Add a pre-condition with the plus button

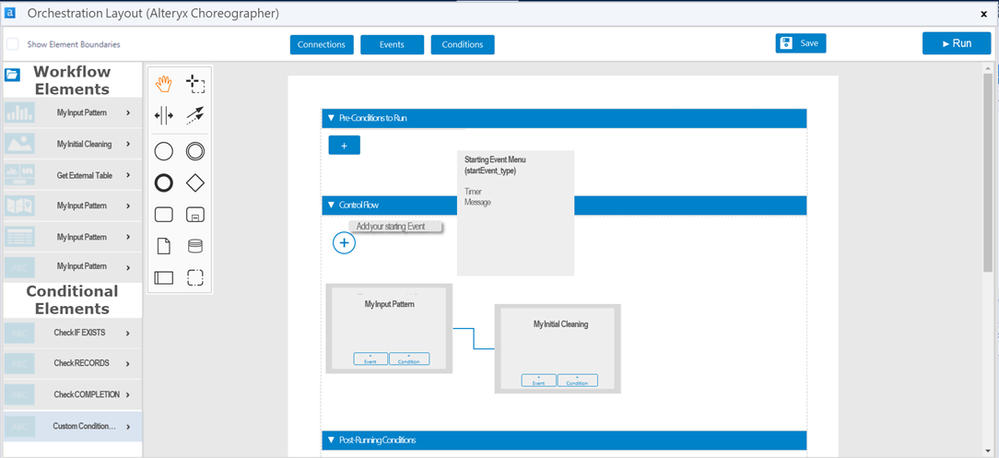coord(344,145)
